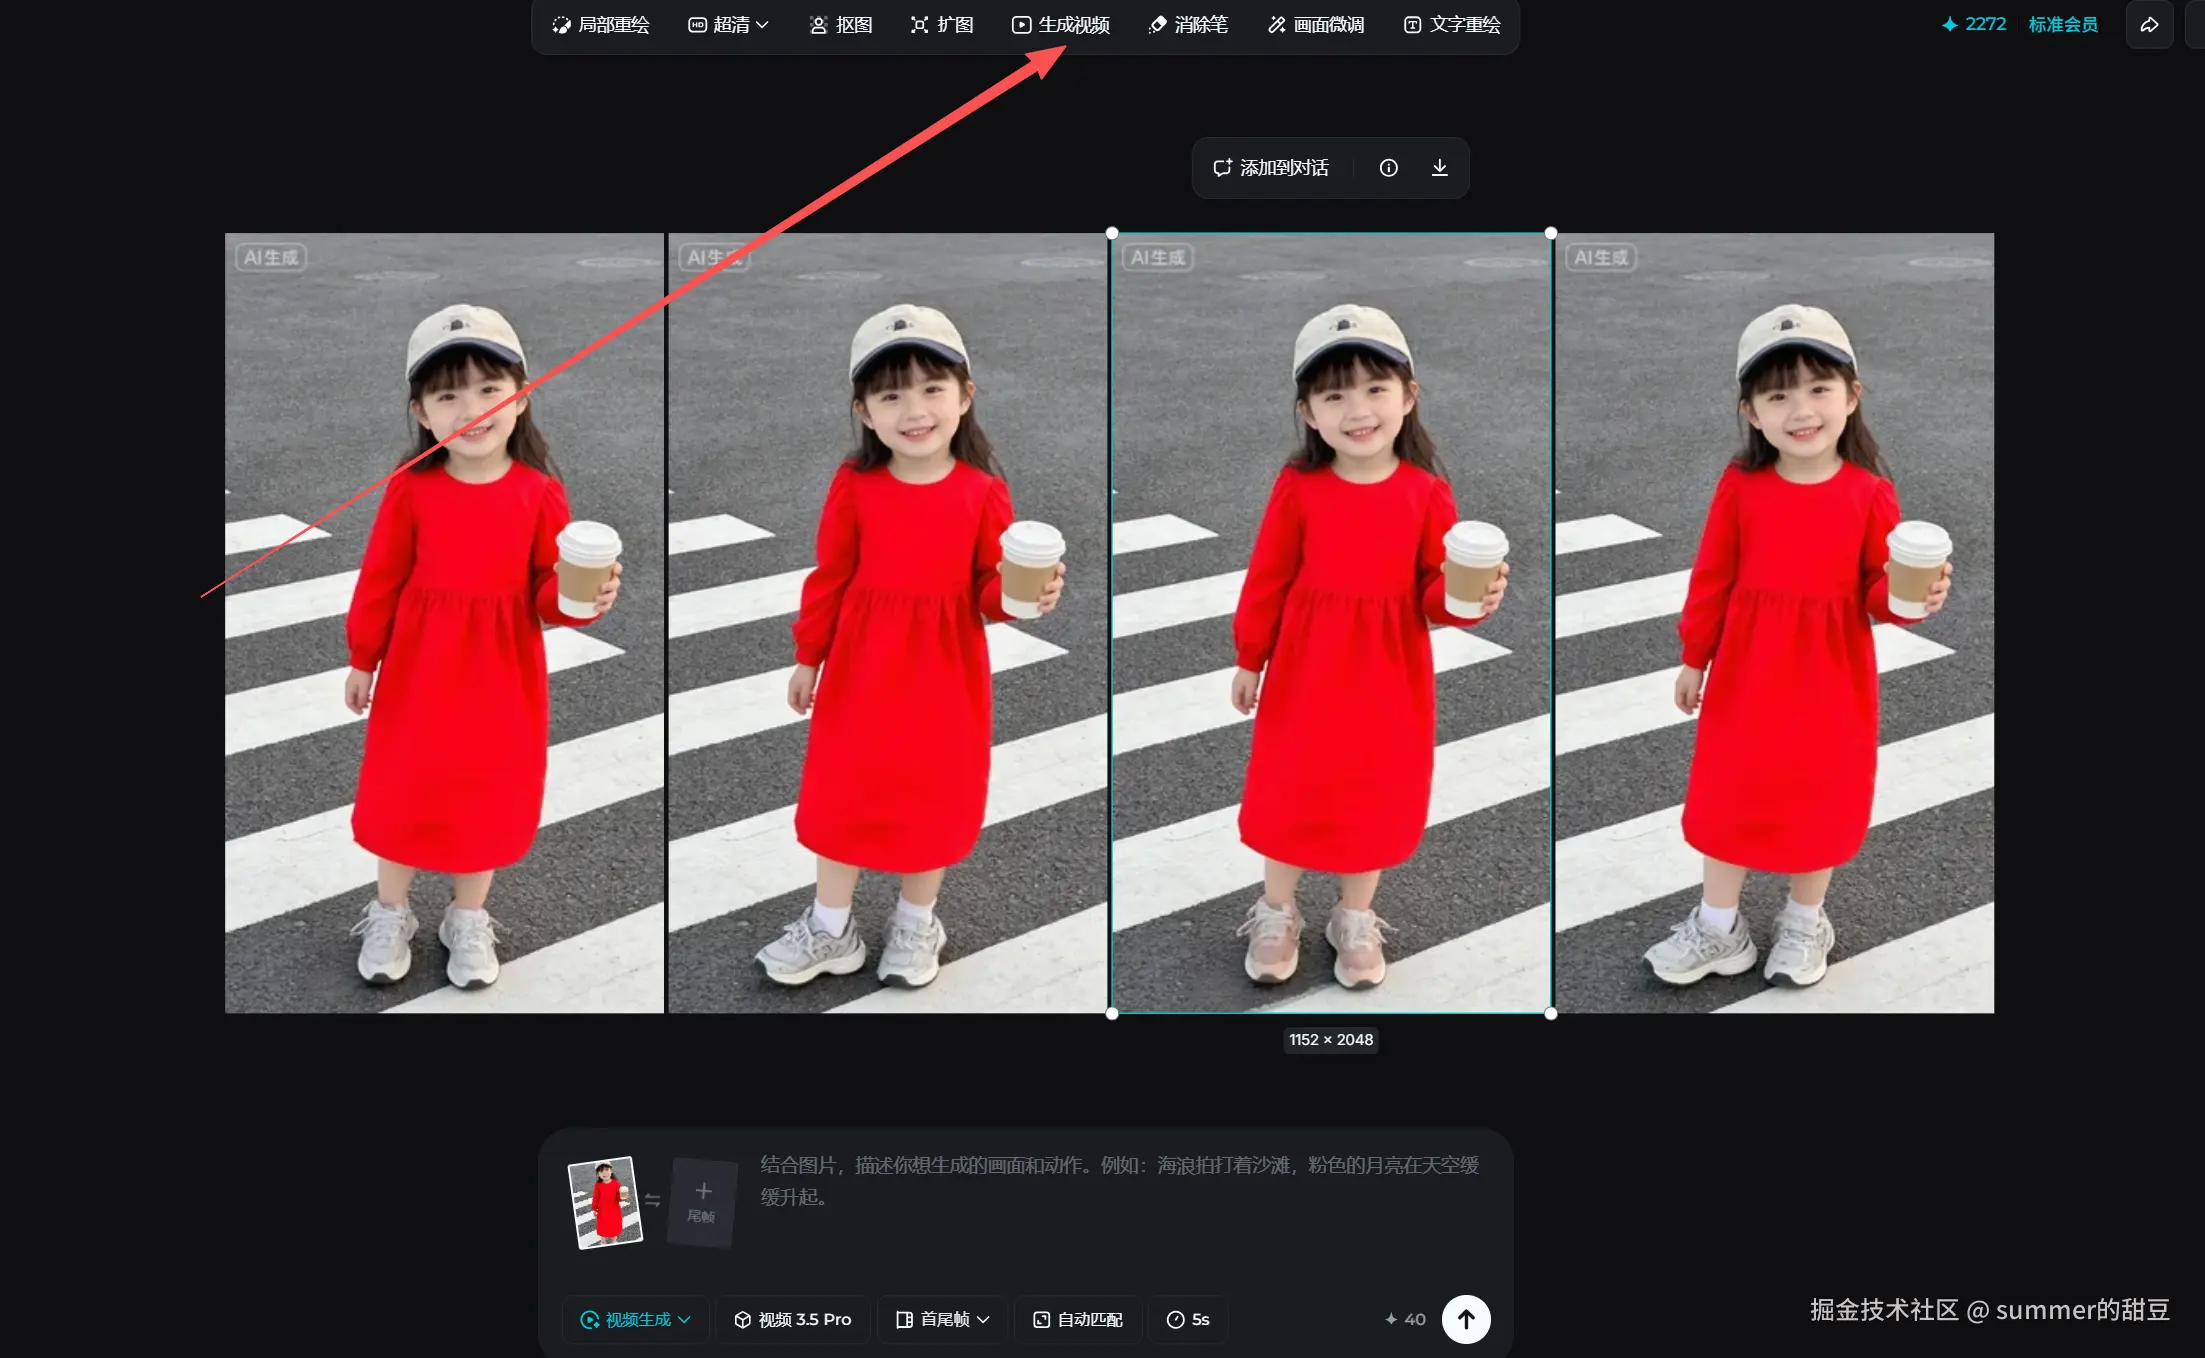Select the 扩图 expand image tool

click(x=942, y=25)
